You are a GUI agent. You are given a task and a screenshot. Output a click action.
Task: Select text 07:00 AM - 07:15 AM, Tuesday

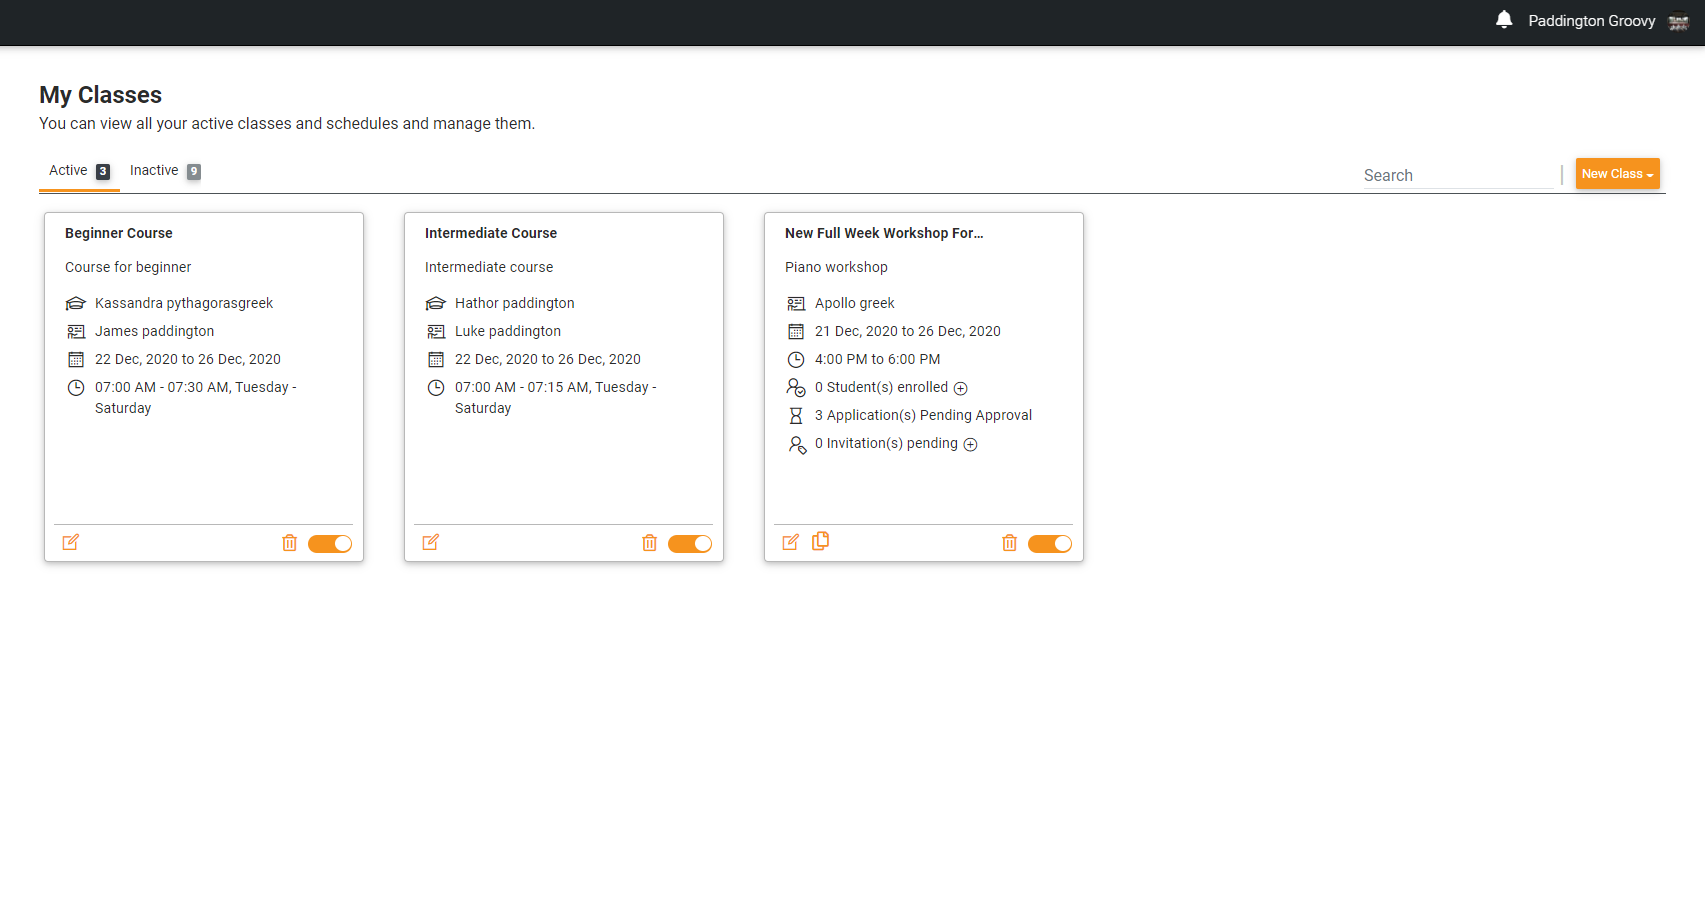point(552,387)
